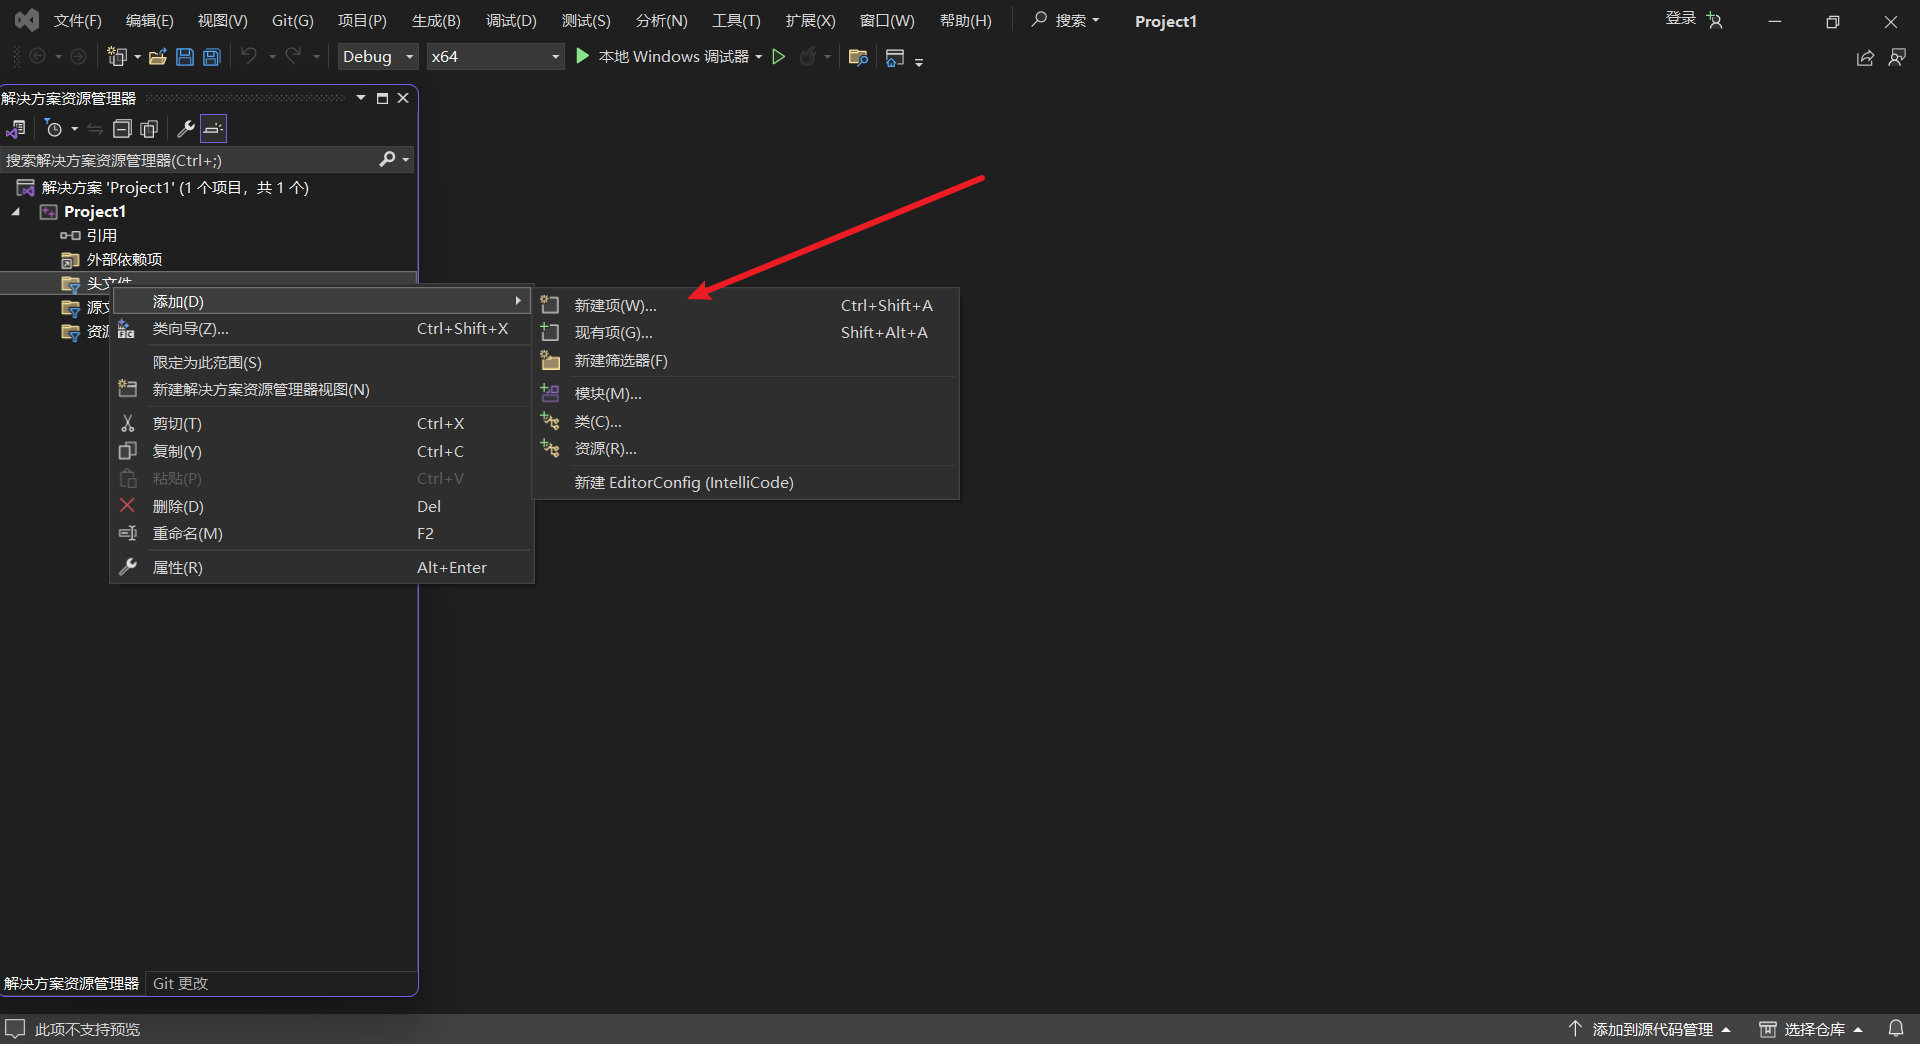Open the 工具(T) menu
The width and height of the screenshot is (1920, 1044).
click(736, 21)
